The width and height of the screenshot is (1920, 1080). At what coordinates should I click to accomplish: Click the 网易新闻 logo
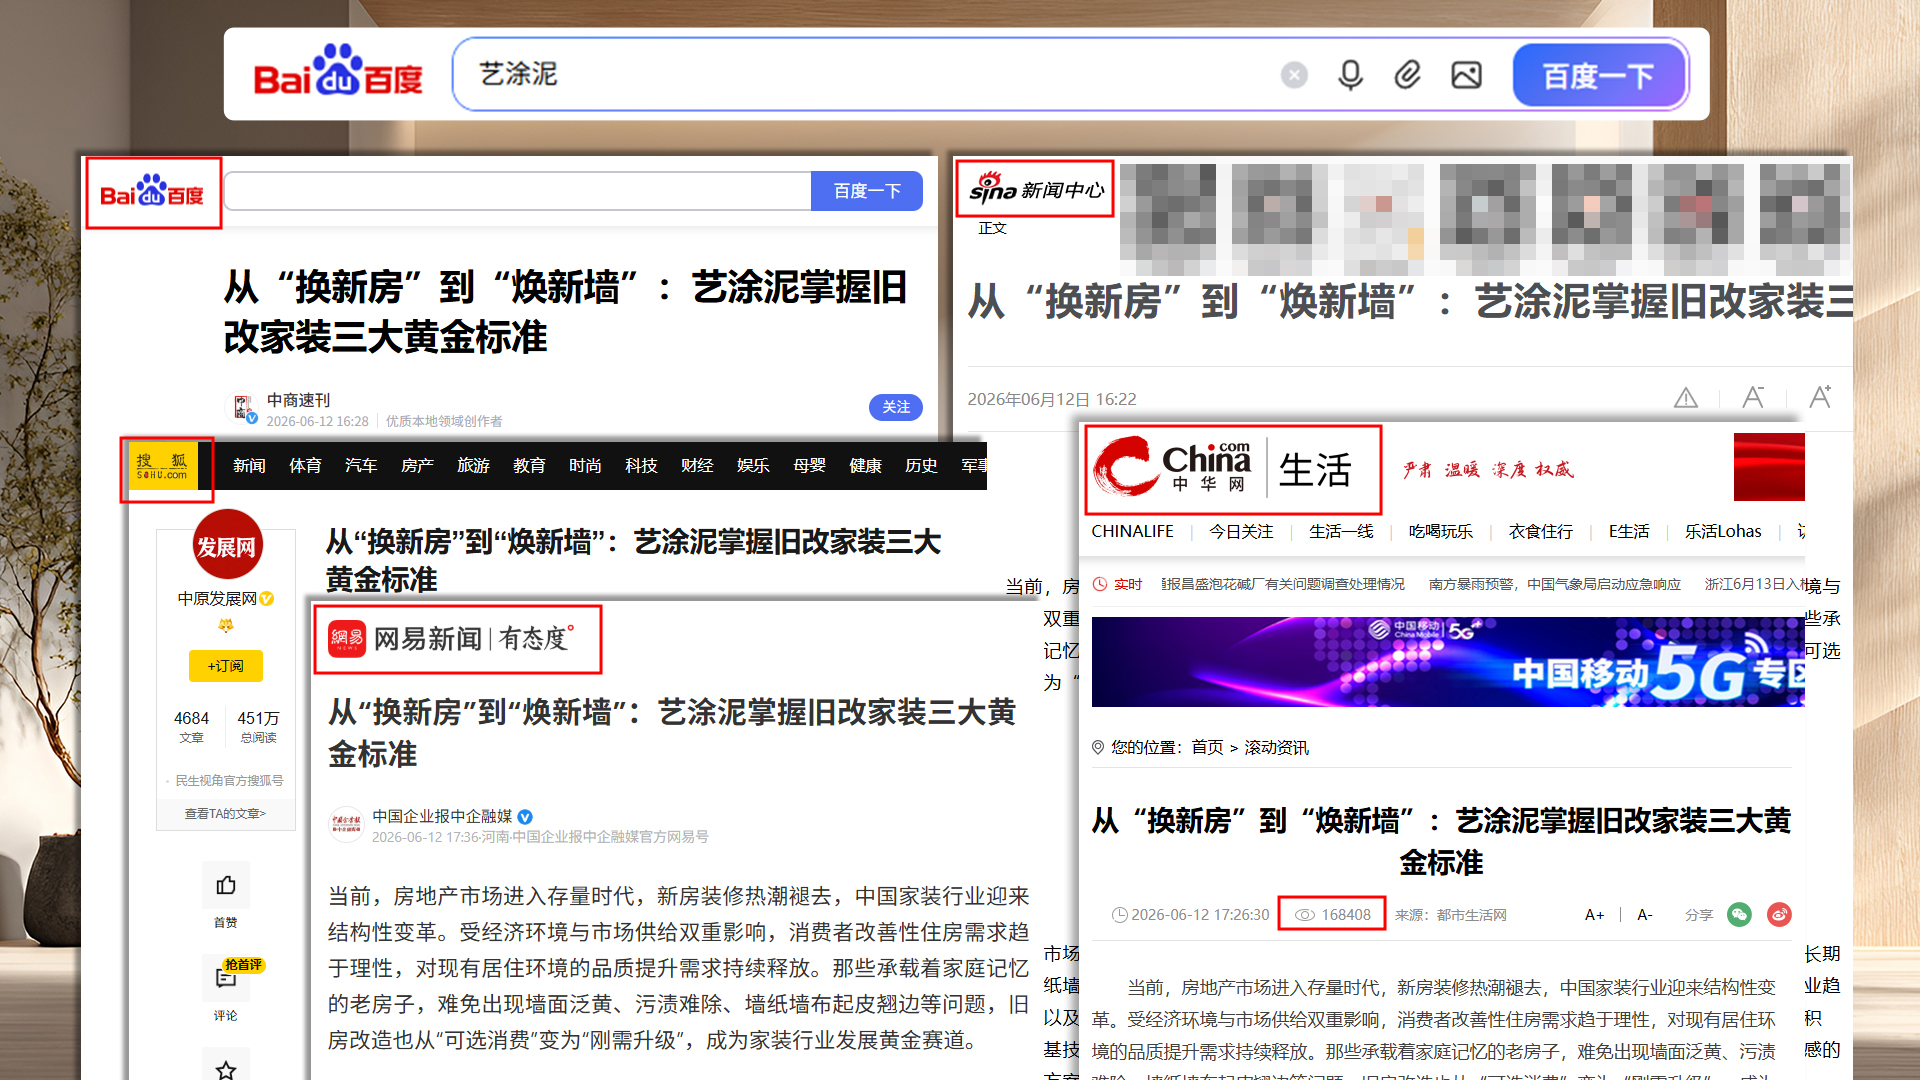451,638
